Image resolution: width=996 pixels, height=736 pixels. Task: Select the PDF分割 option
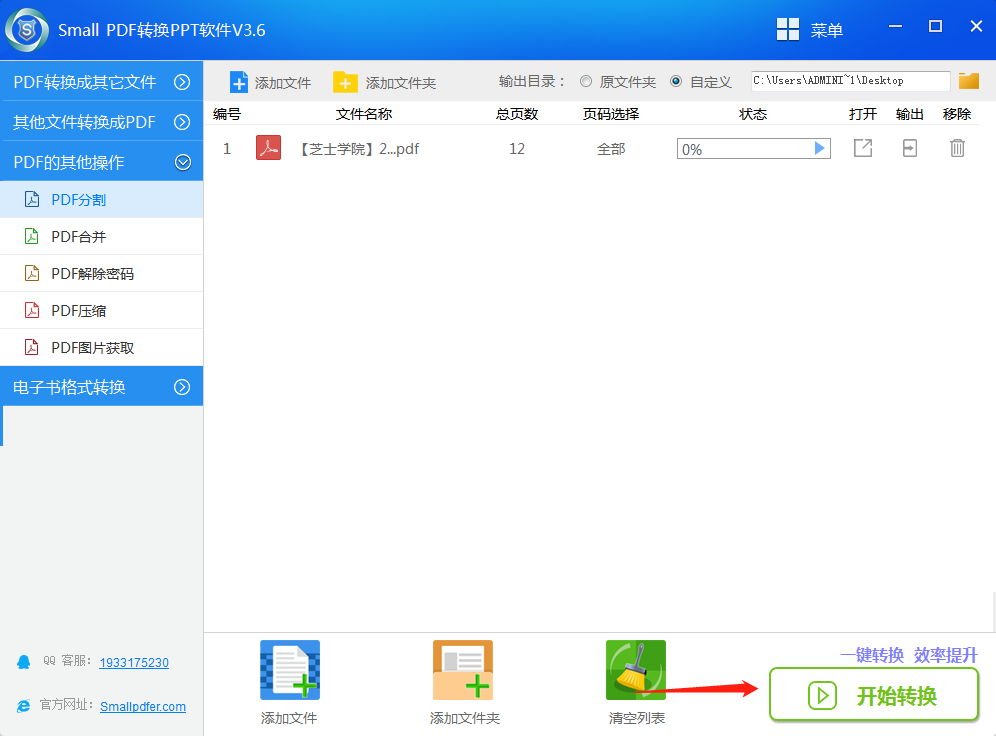102,199
